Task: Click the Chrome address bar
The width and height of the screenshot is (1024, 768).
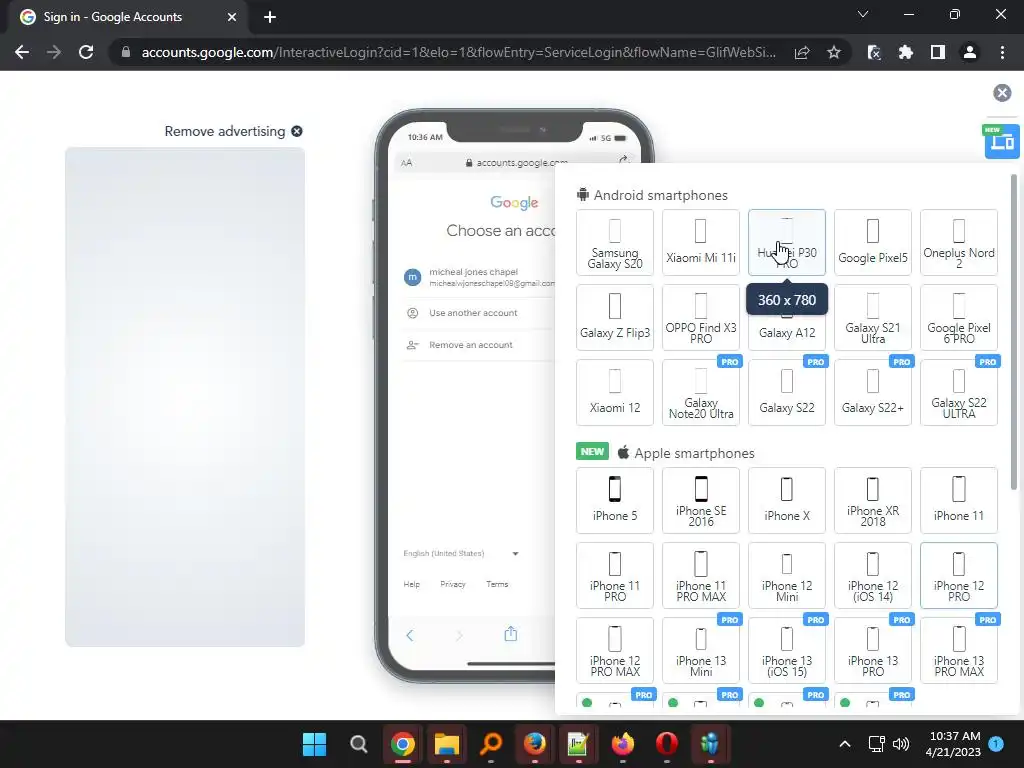Action: (457, 52)
